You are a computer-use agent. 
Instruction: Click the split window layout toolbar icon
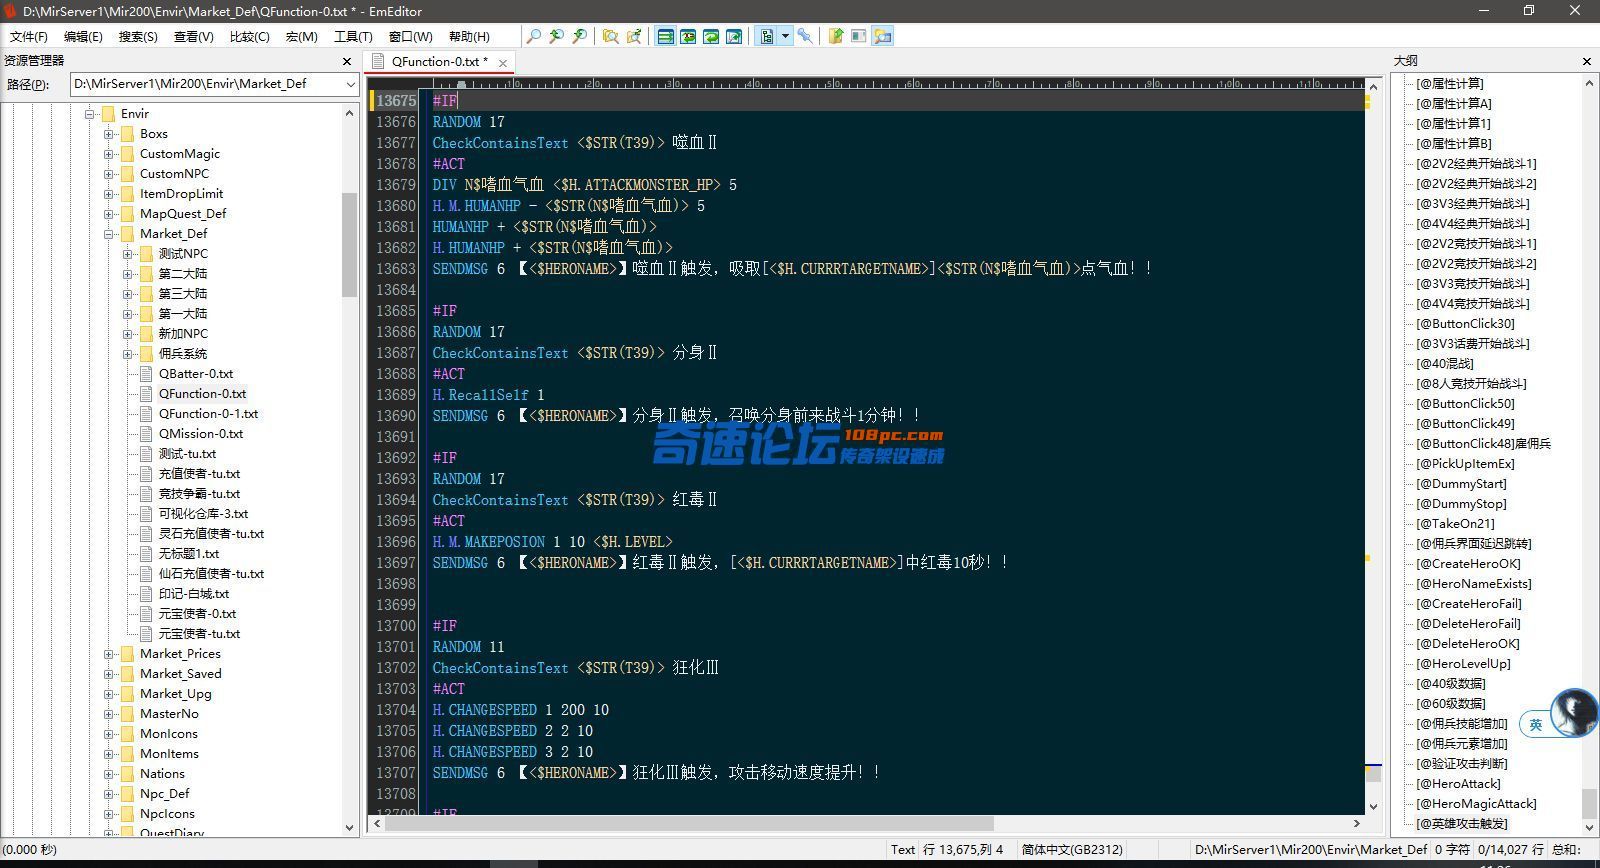(859, 36)
